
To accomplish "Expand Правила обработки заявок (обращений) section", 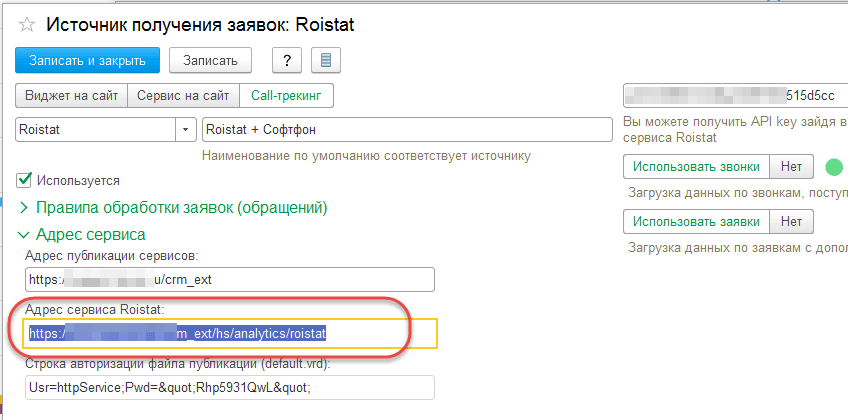I will 181,208.
